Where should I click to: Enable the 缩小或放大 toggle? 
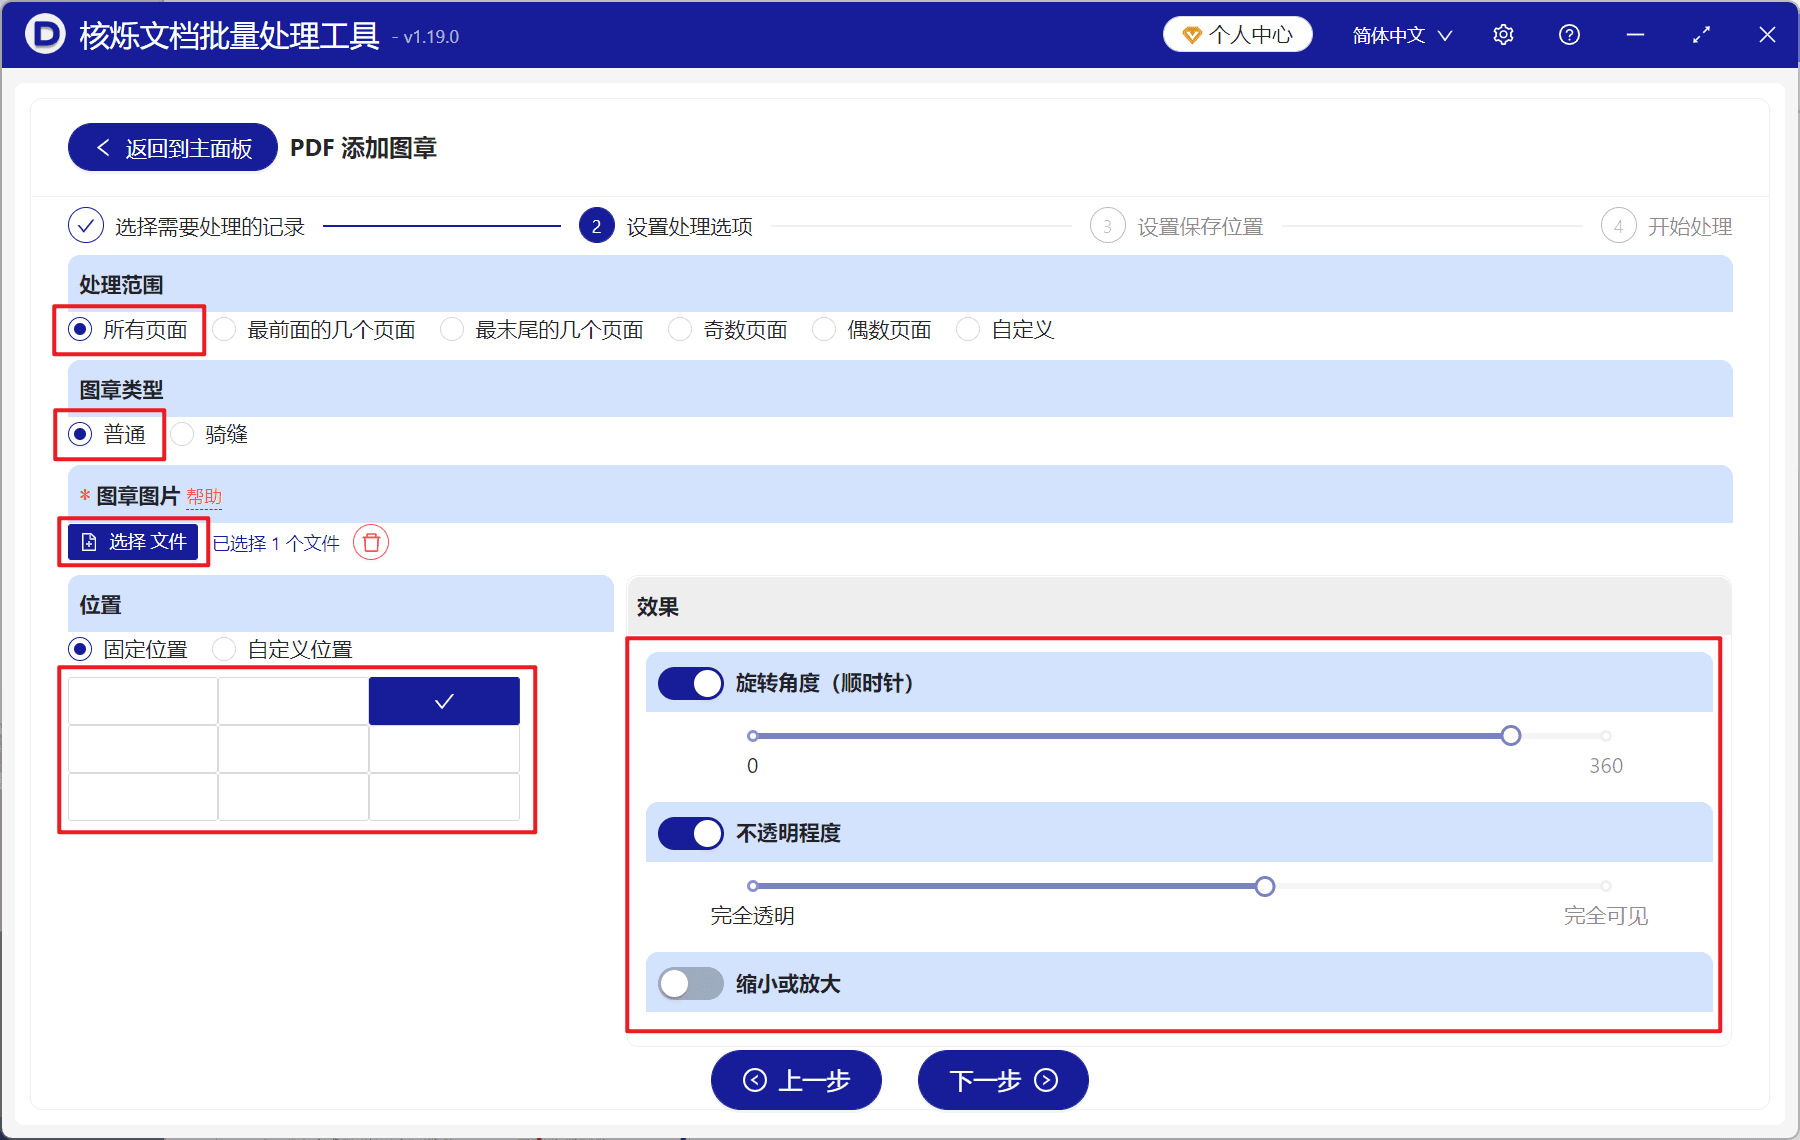[x=689, y=984]
